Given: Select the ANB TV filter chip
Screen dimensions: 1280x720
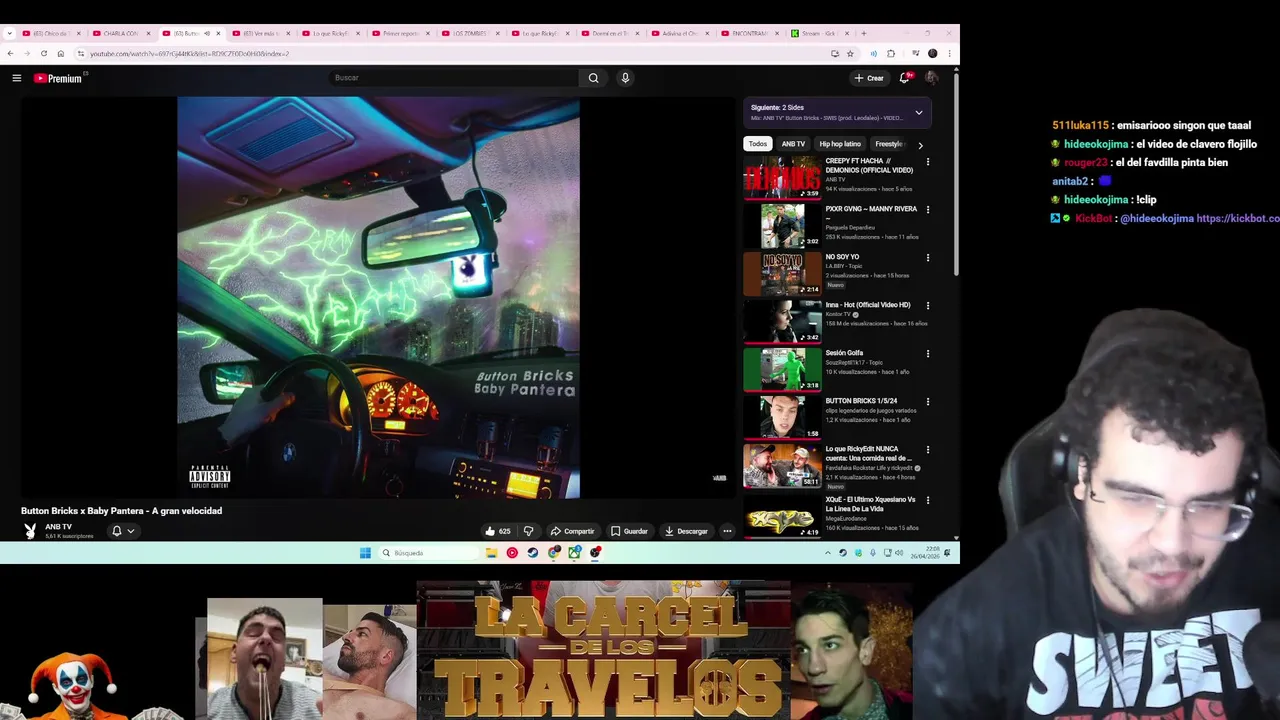Looking at the screenshot, I should [x=793, y=144].
